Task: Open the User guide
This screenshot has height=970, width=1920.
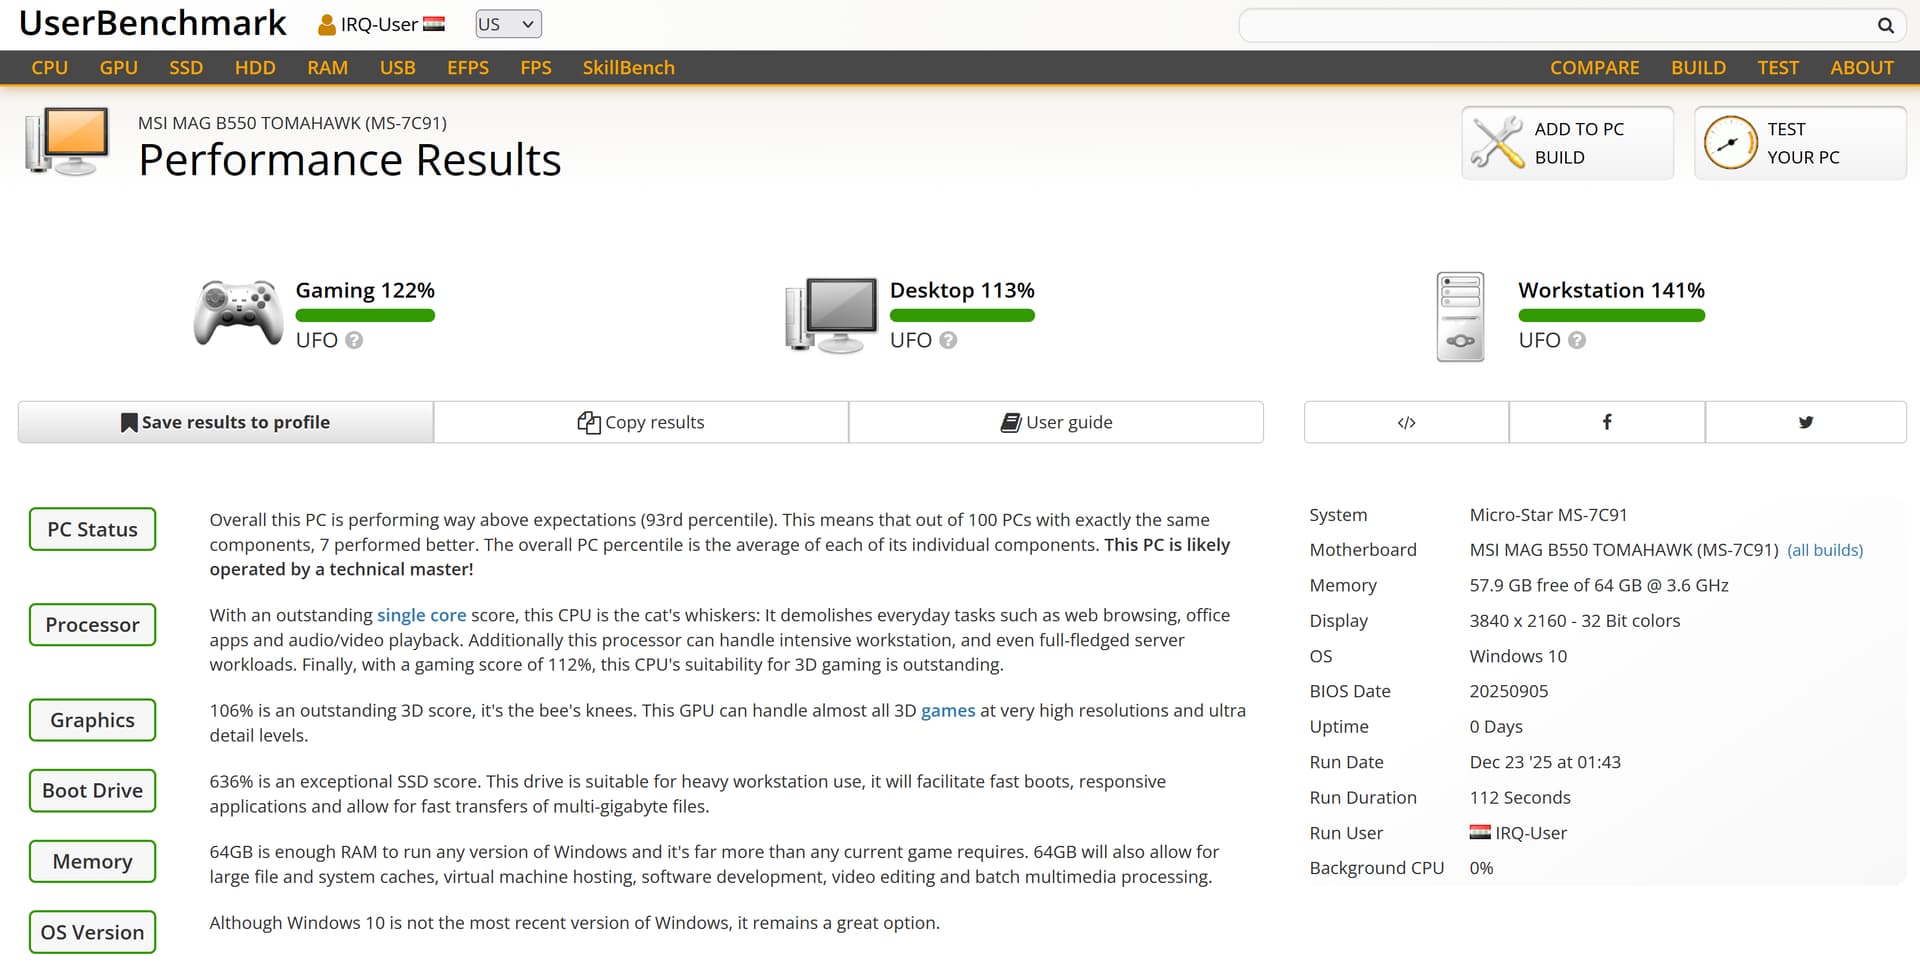Action: pos(1056,422)
